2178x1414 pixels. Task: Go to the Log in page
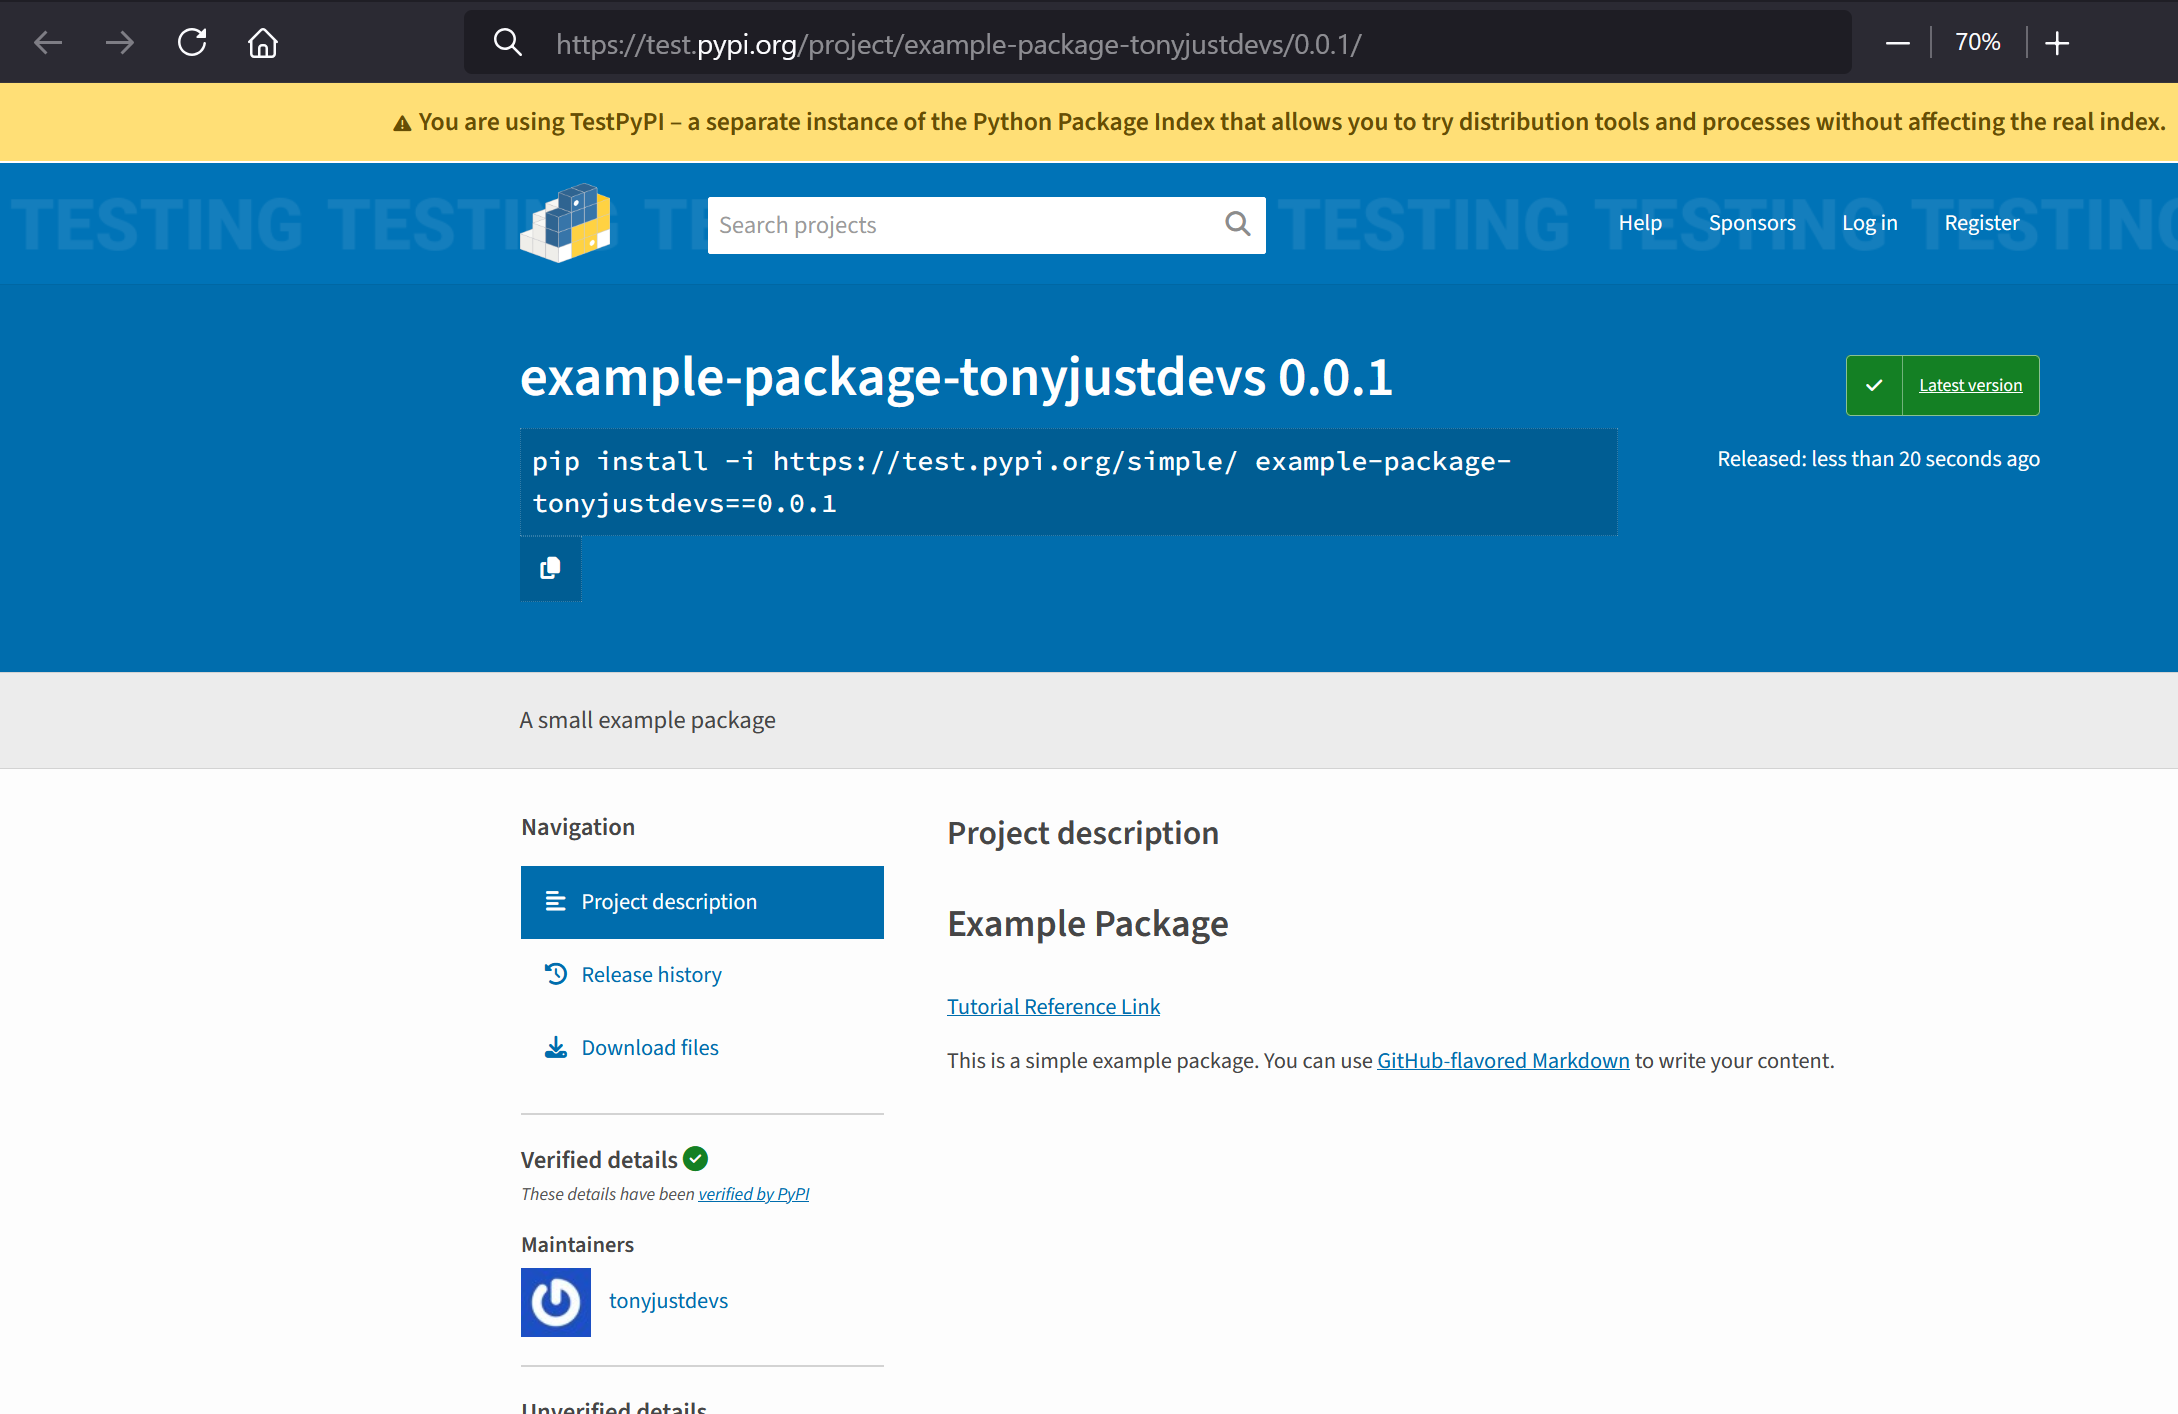[x=1870, y=223]
